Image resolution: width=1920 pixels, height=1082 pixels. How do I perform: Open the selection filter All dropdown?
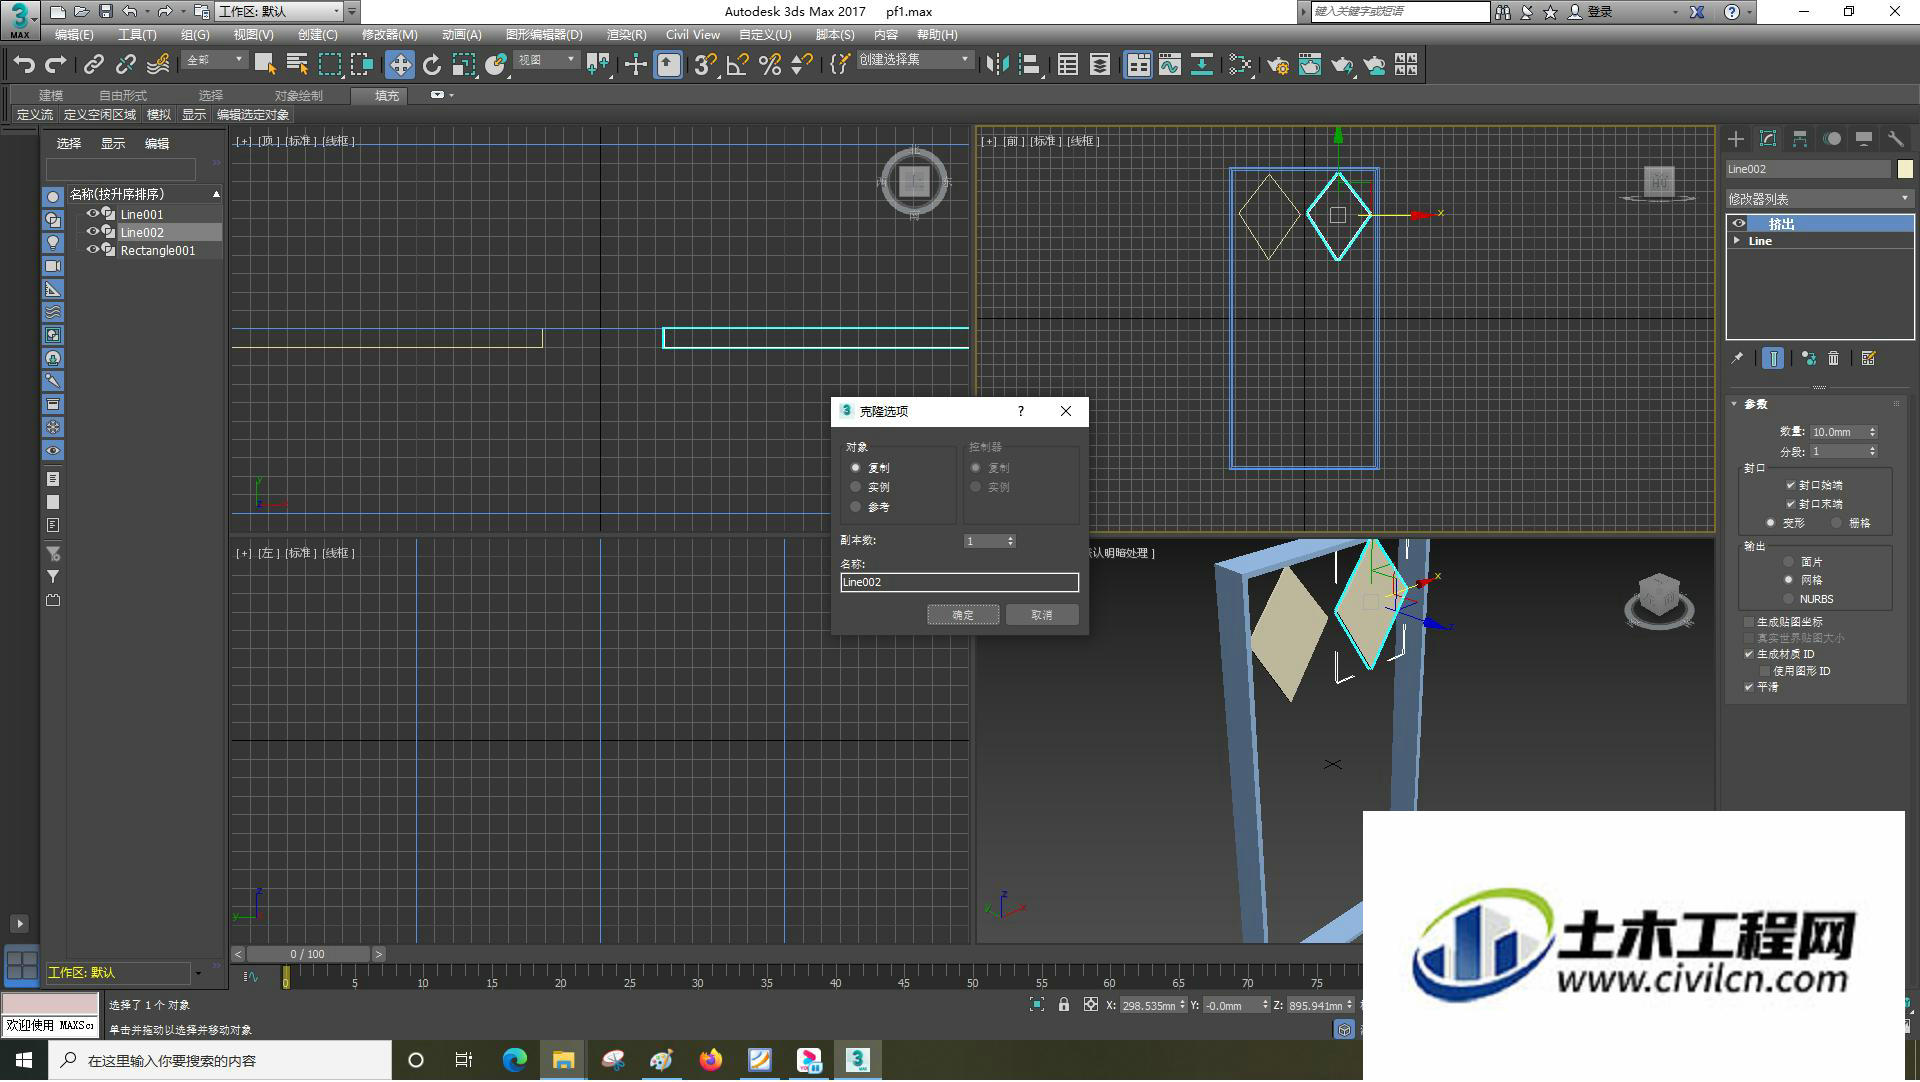point(215,60)
